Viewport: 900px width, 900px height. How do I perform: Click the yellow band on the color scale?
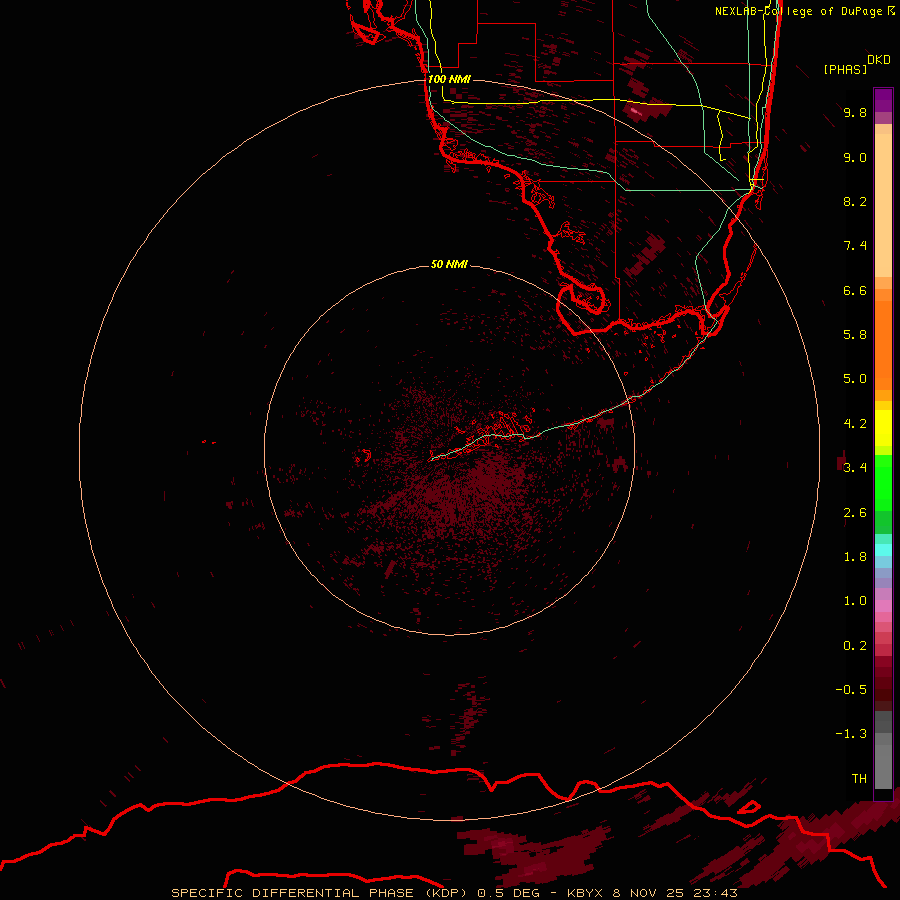(883, 428)
